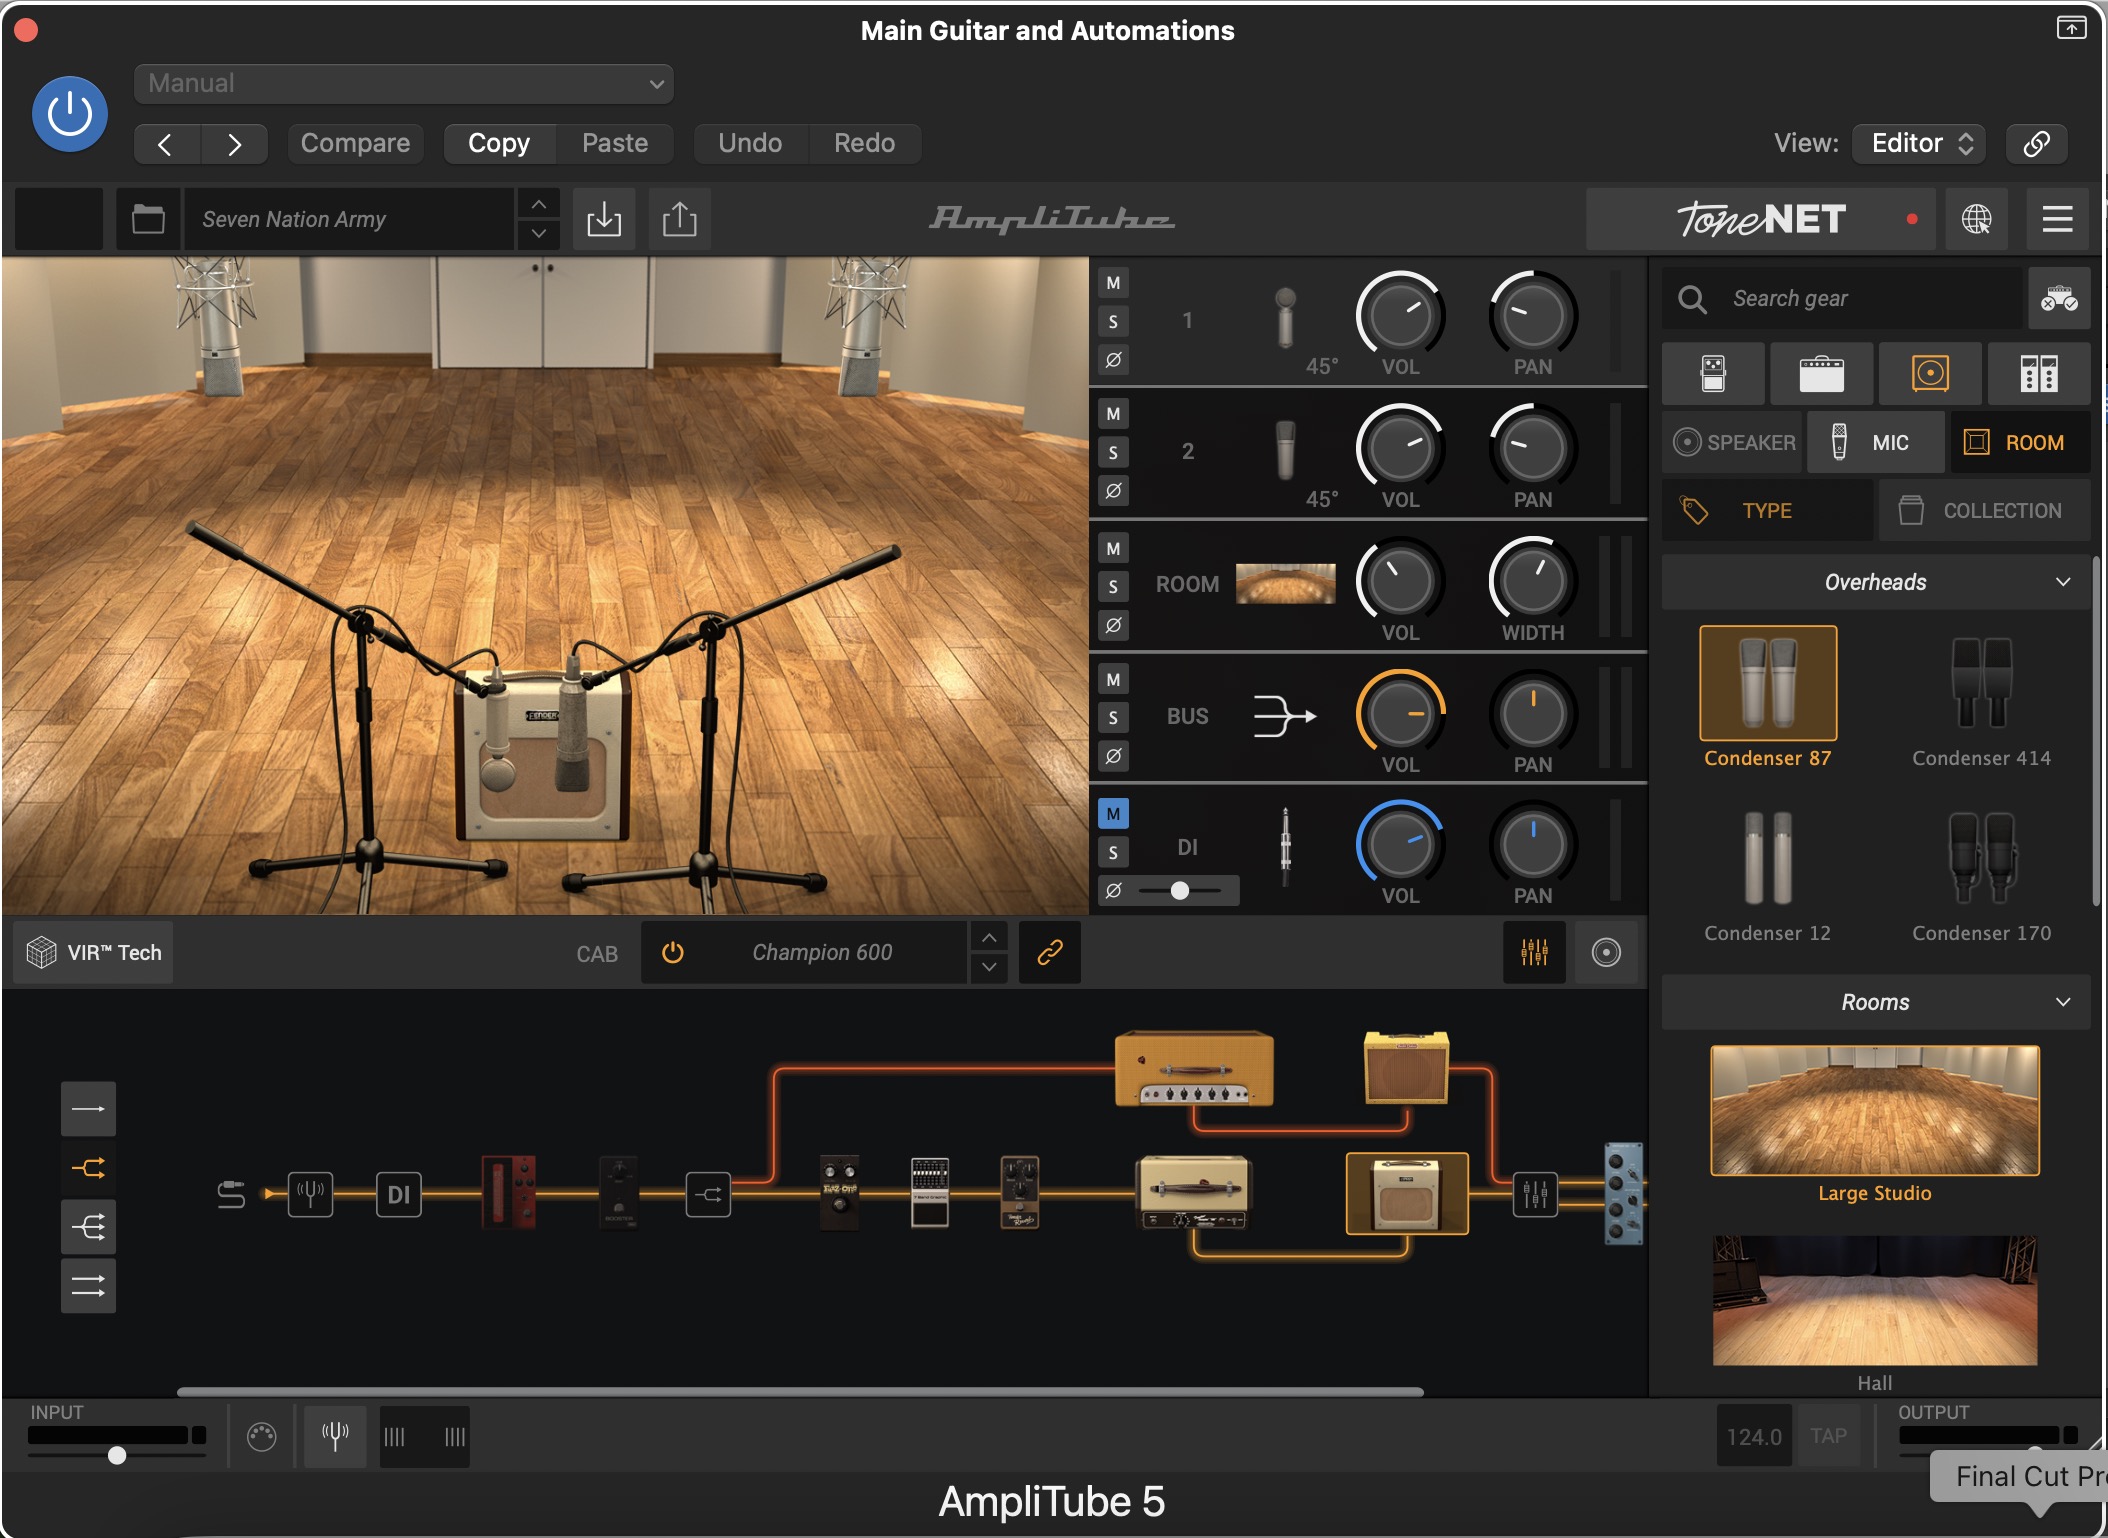Open the cab mixer view icon

[1534, 952]
